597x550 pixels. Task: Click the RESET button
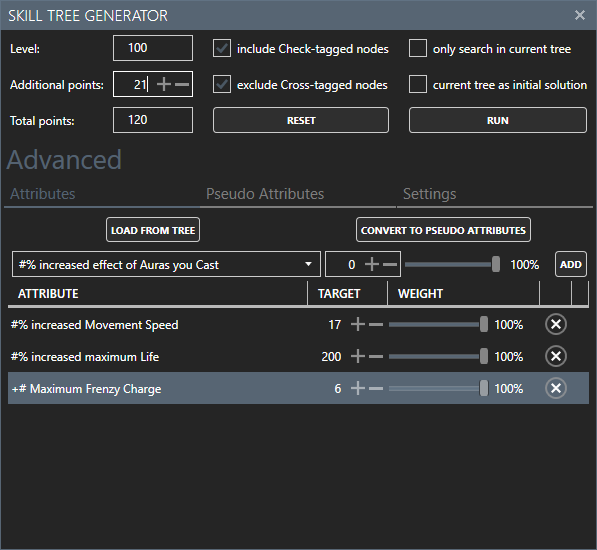[x=301, y=120]
